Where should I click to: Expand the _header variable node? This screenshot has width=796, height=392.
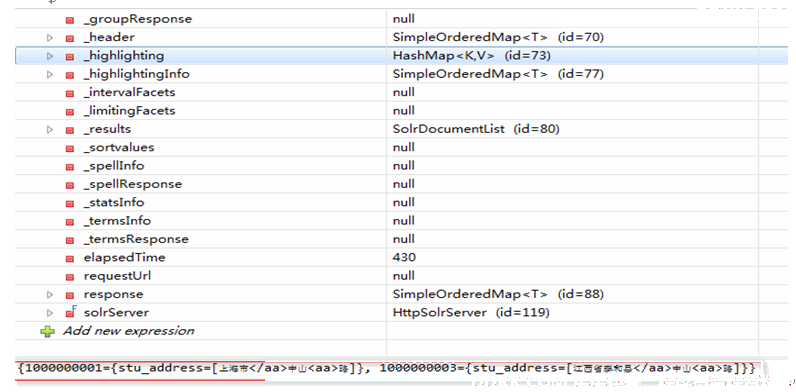coord(50,38)
